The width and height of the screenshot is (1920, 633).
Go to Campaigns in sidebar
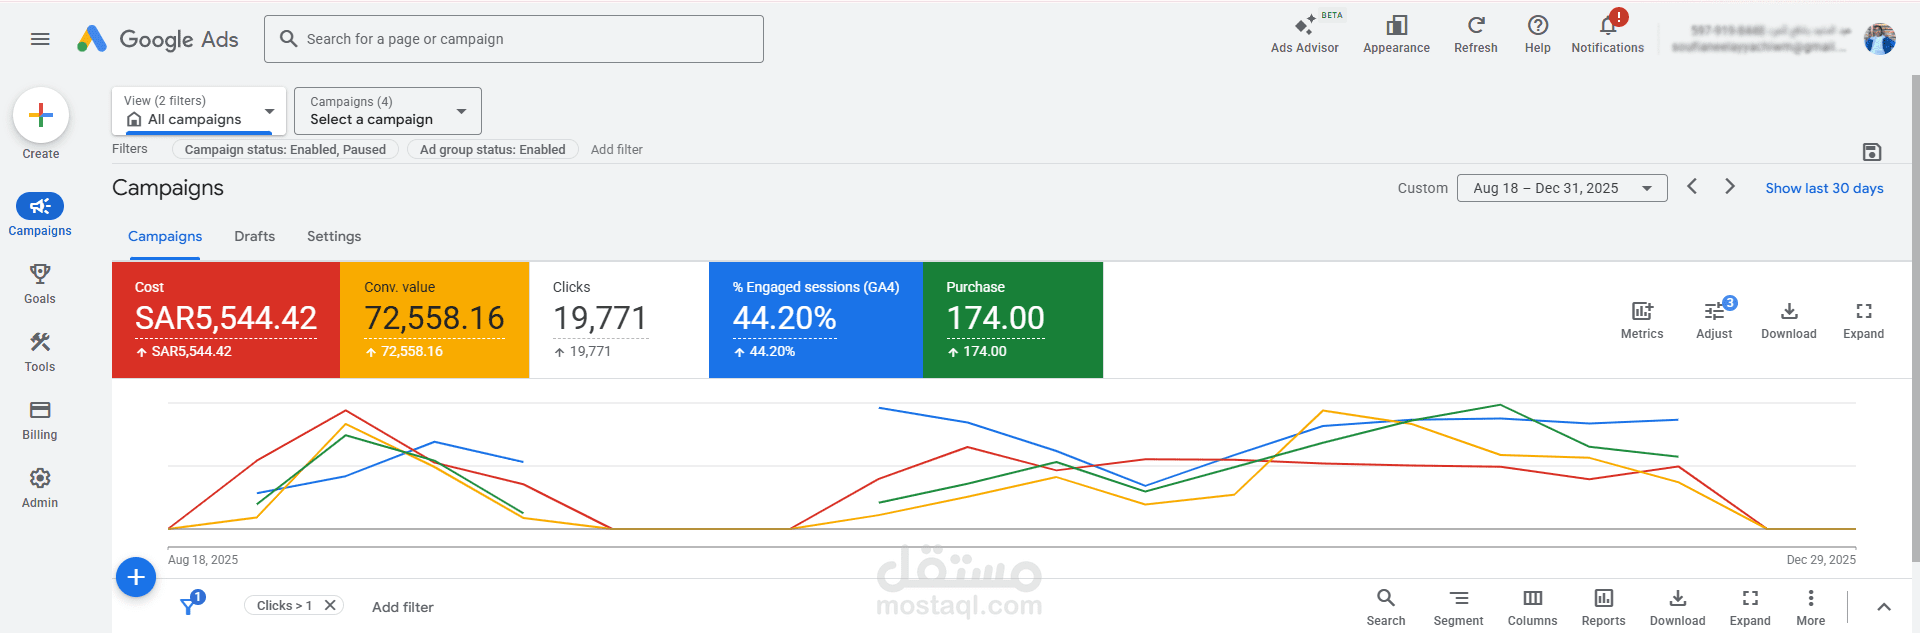[40, 215]
